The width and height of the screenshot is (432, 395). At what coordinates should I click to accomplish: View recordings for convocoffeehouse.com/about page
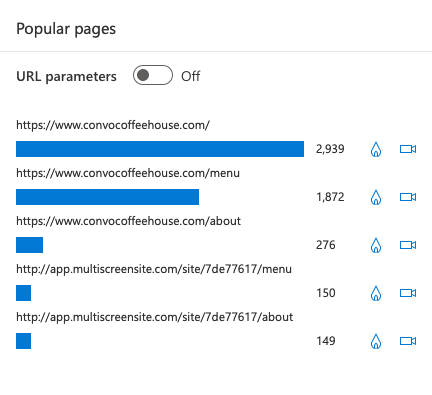[x=408, y=245]
